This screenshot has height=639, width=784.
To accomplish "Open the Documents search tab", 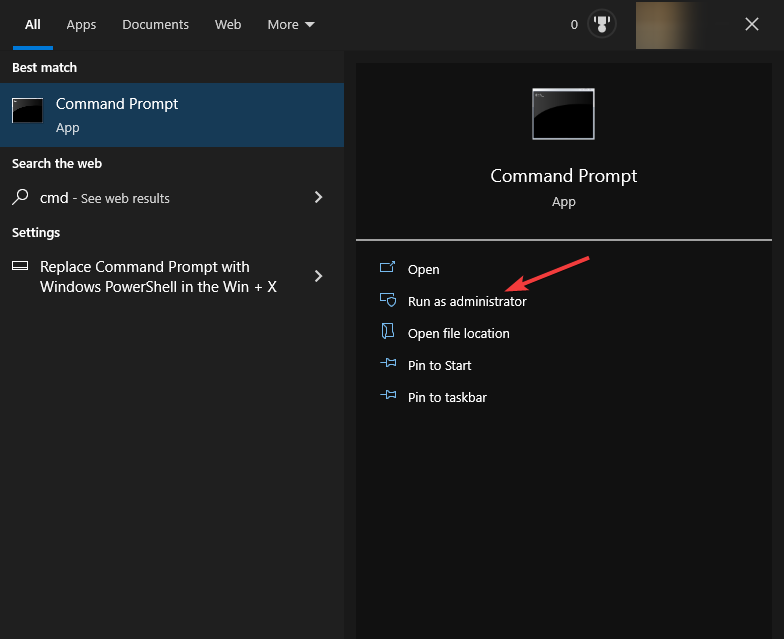I will click(156, 24).
